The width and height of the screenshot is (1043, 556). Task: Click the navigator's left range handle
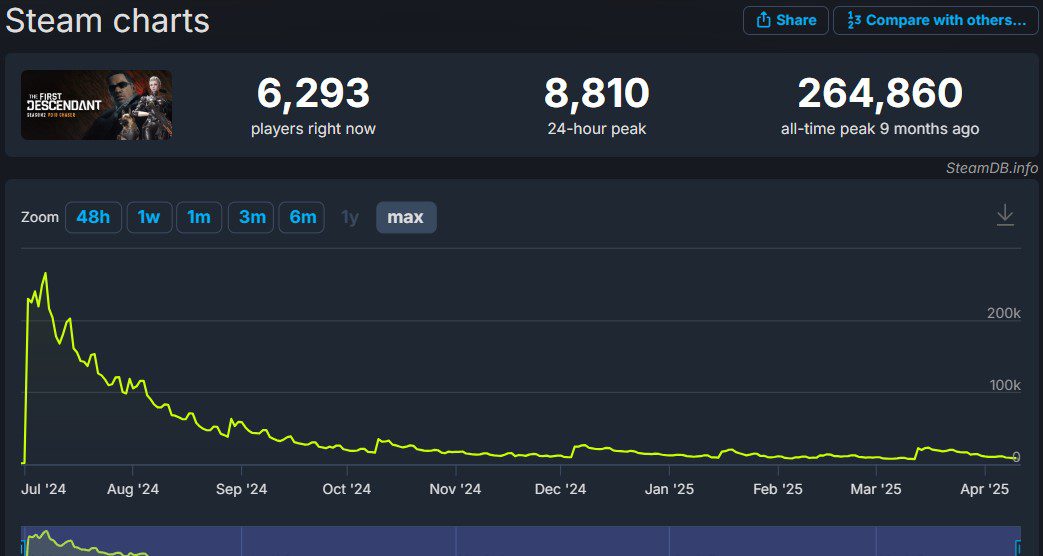tap(23, 546)
